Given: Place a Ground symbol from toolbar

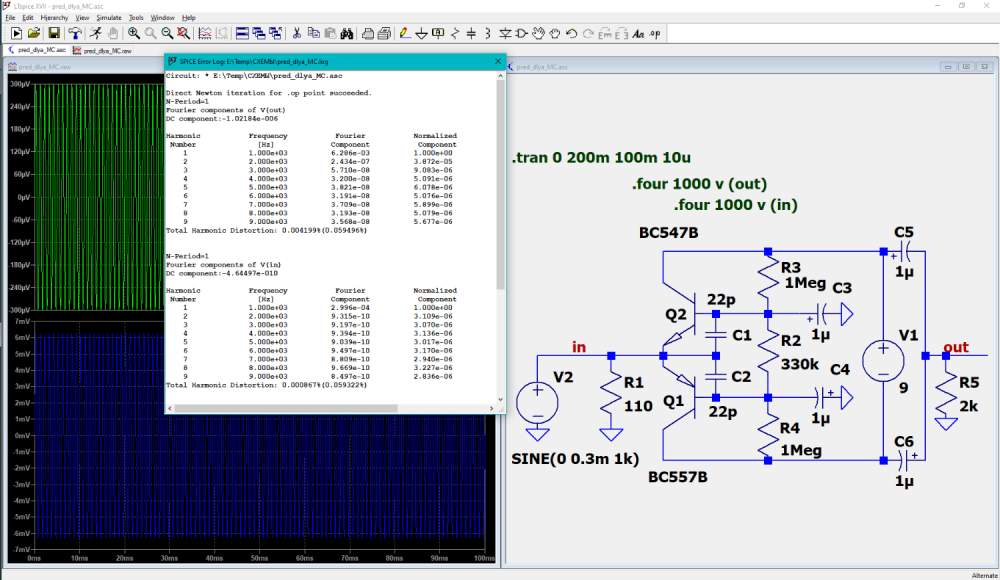Looking at the screenshot, I should [x=422, y=33].
